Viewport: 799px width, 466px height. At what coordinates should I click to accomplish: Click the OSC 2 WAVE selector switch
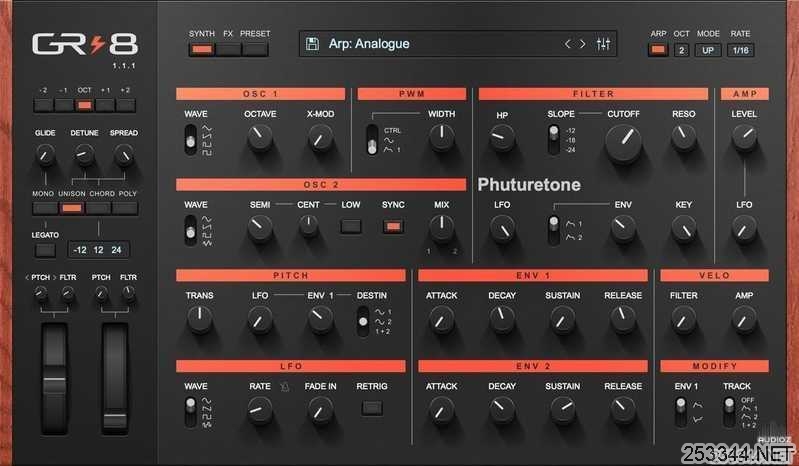coord(191,230)
